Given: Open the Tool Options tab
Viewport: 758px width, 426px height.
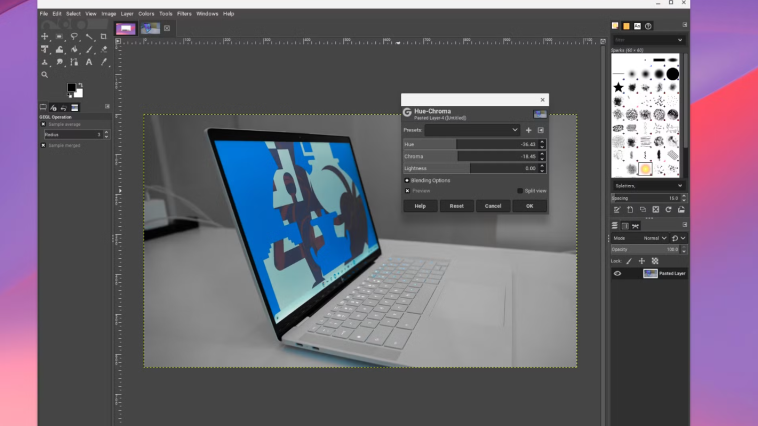Looking at the screenshot, I should (43, 107).
